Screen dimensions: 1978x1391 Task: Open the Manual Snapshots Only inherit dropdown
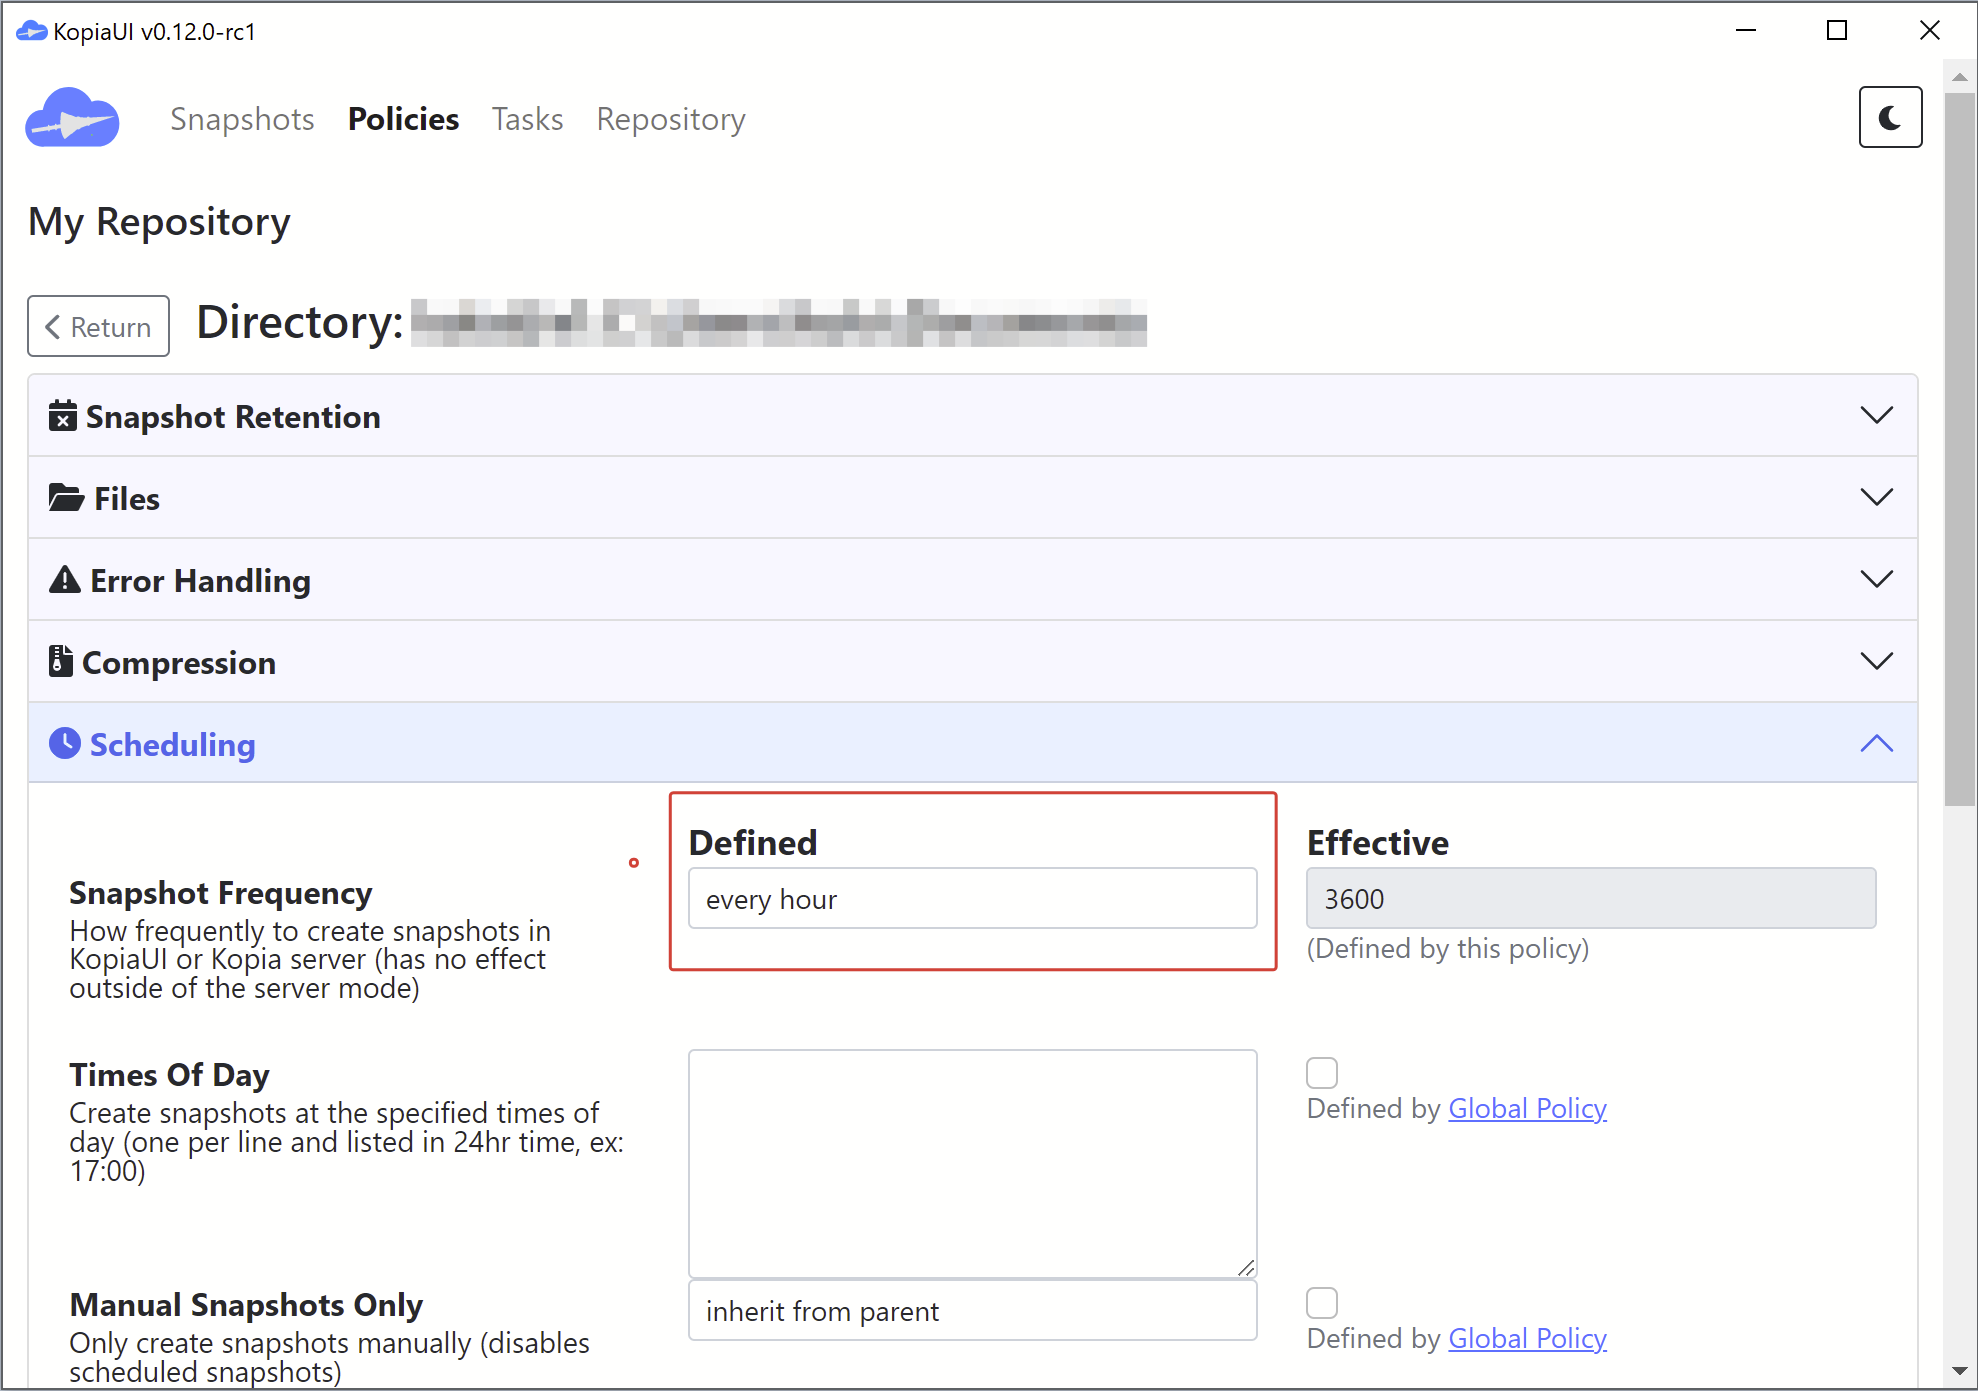pyautogui.click(x=971, y=1311)
